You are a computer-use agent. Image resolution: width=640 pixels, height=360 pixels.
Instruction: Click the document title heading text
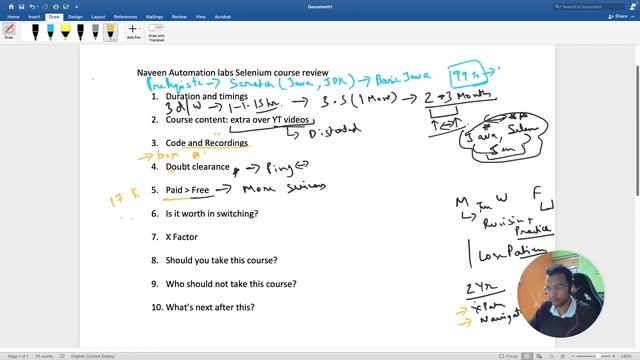(x=233, y=73)
